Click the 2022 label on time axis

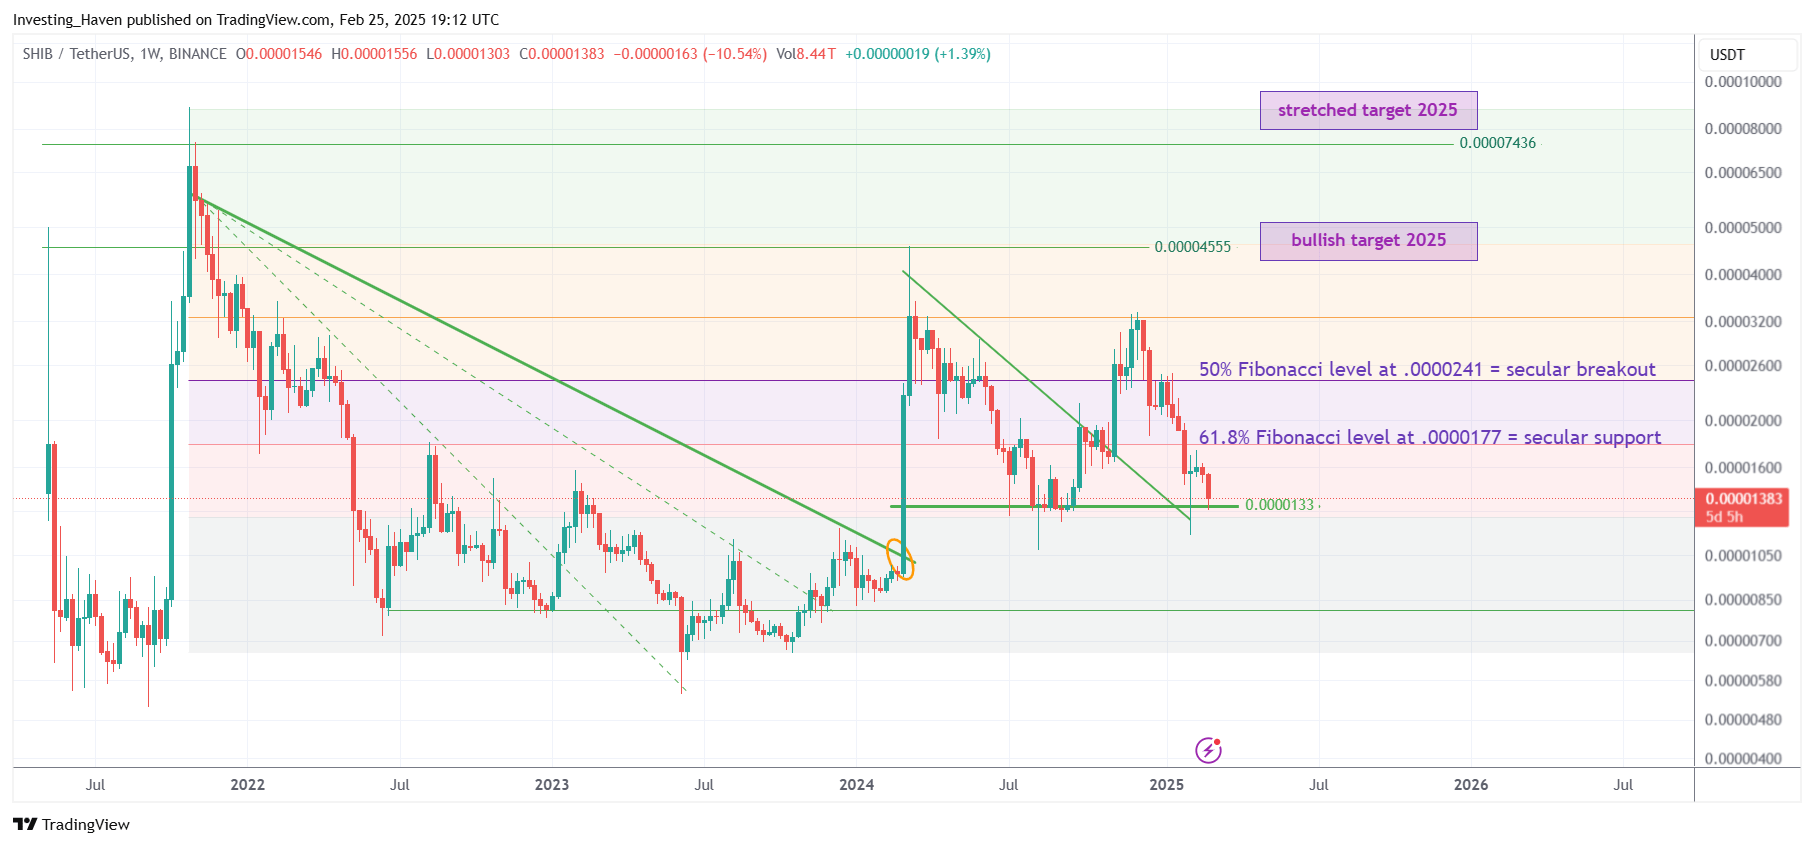248,785
